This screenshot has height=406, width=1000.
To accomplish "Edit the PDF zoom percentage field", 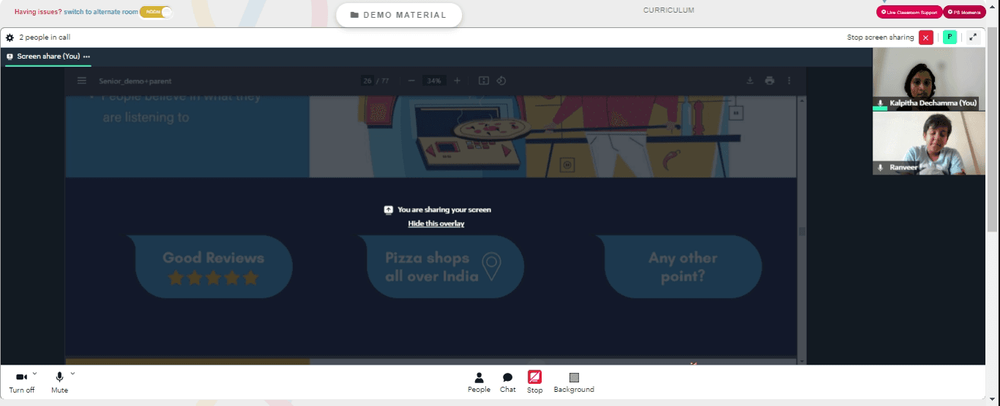I will tap(434, 81).
